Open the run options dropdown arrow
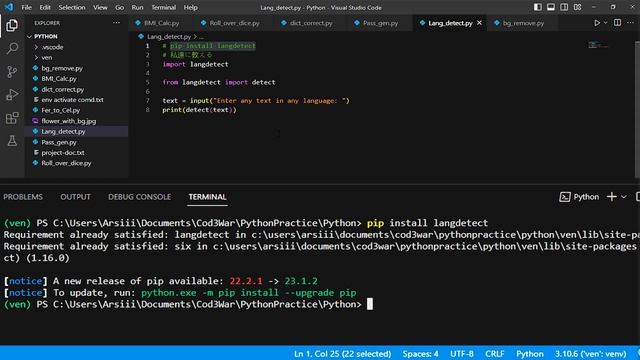640x360 pixels. (606, 23)
